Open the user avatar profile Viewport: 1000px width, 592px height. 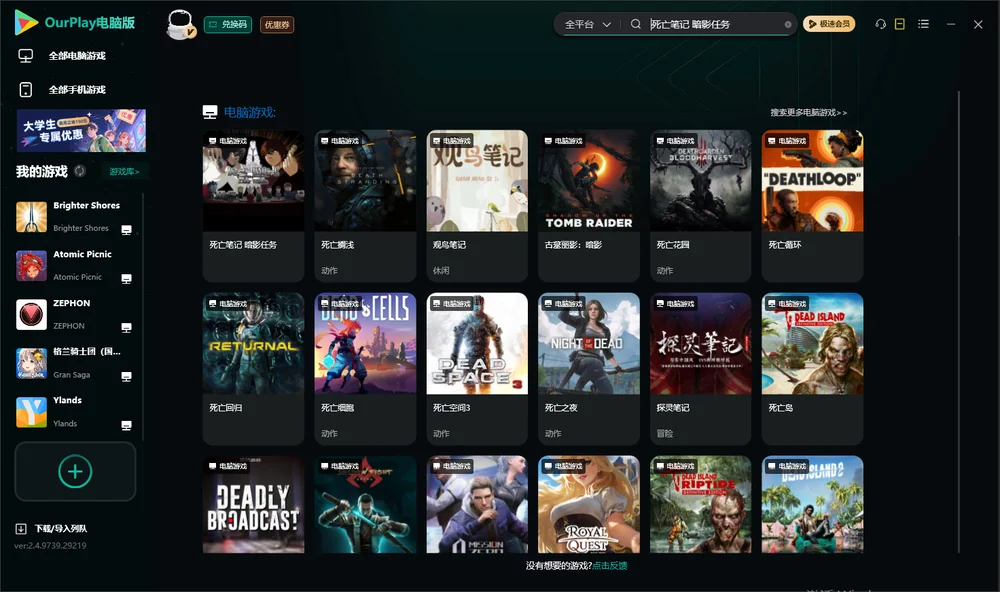(180, 24)
